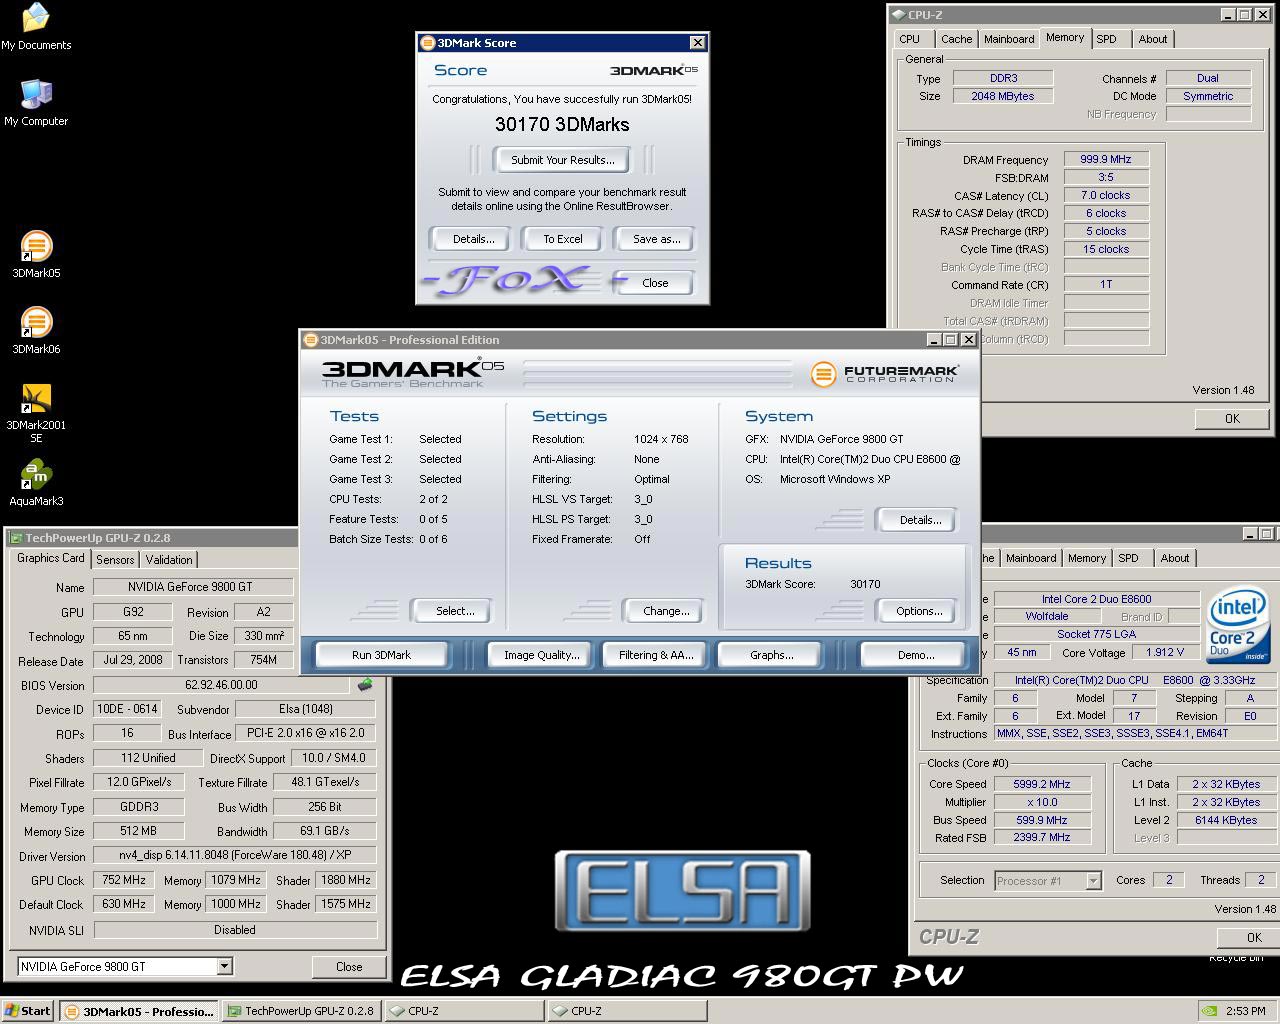Click GPU-Z Name field NVIDIA GeForce 9800 GT
This screenshot has width=1280, height=1024.
click(193, 587)
